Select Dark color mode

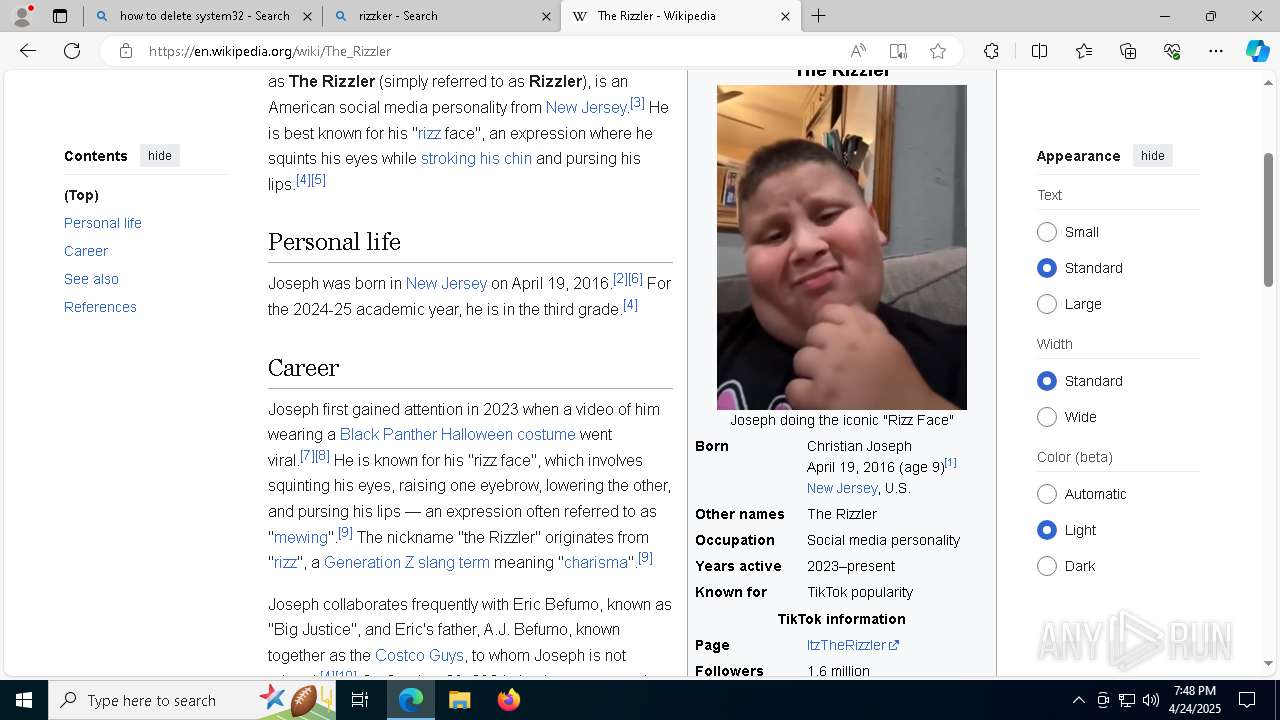(1047, 566)
